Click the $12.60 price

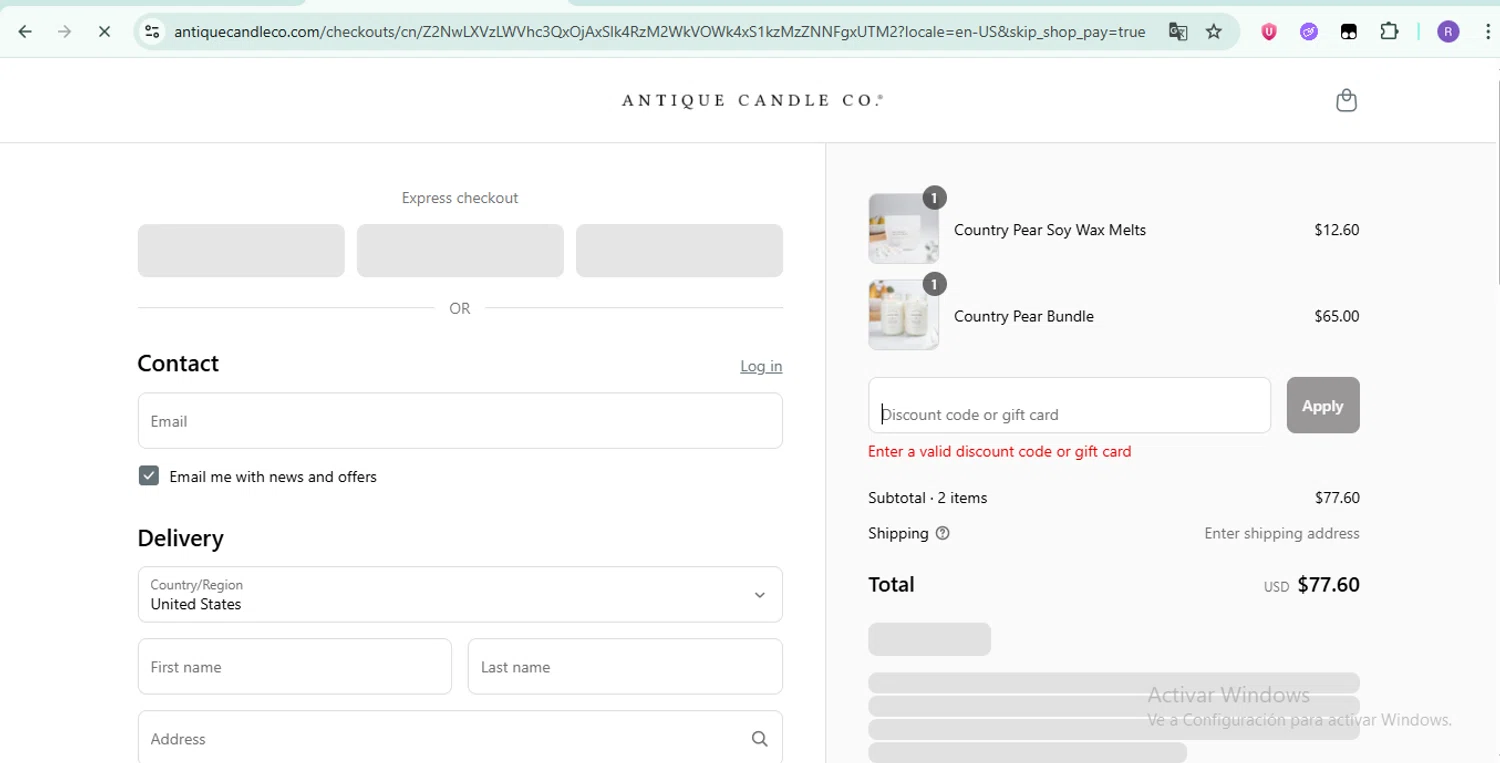(1337, 230)
